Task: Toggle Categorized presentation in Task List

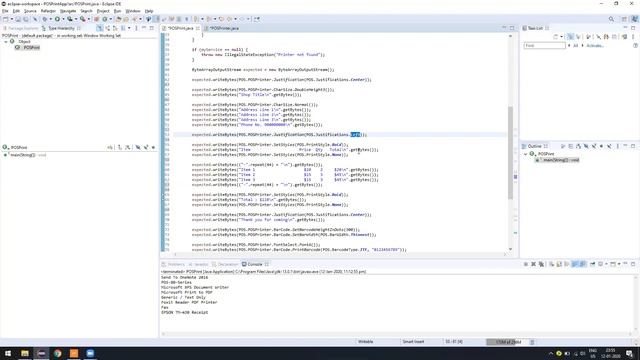Action: [571, 37]
